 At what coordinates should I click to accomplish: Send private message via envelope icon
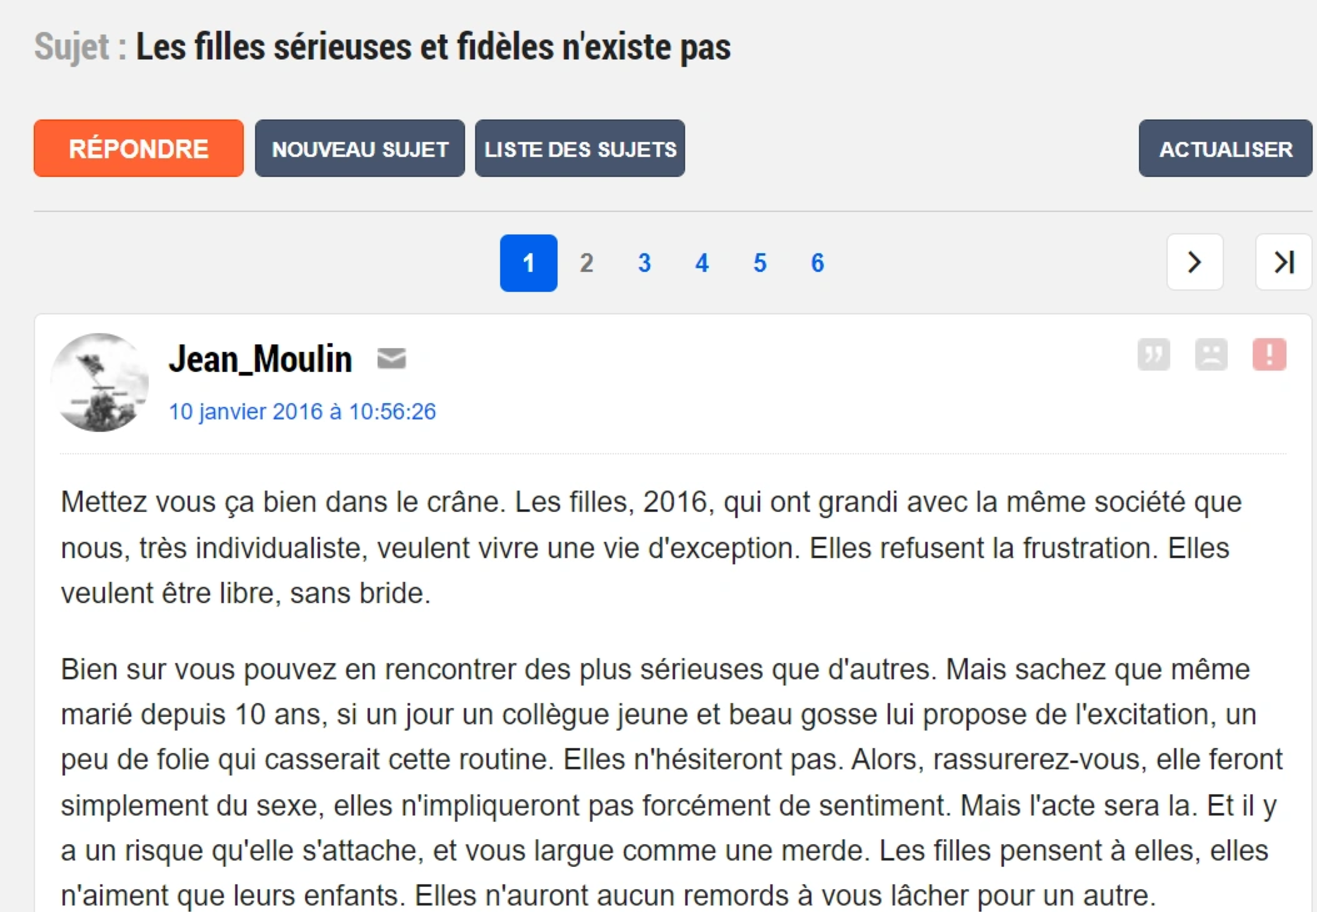(x=391, y=358)
